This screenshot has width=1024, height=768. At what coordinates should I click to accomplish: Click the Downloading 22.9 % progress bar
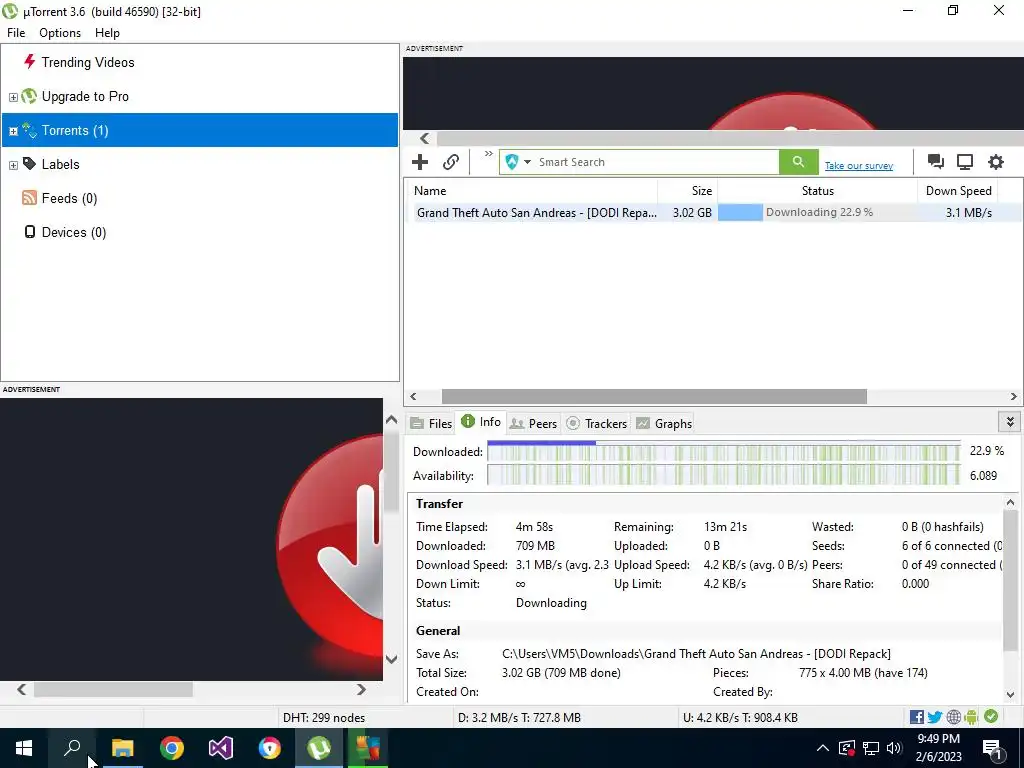818,212
